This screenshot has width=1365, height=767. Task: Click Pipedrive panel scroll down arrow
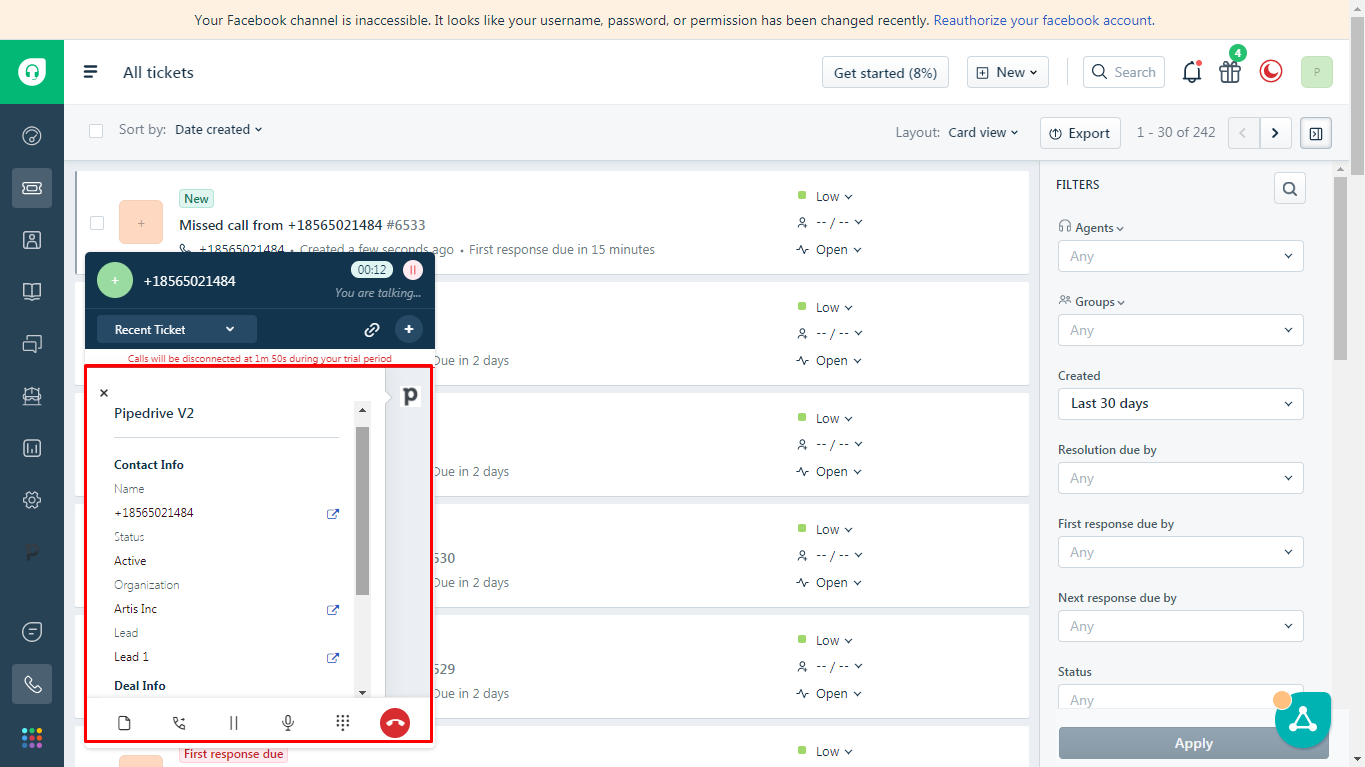click(362, 692)
